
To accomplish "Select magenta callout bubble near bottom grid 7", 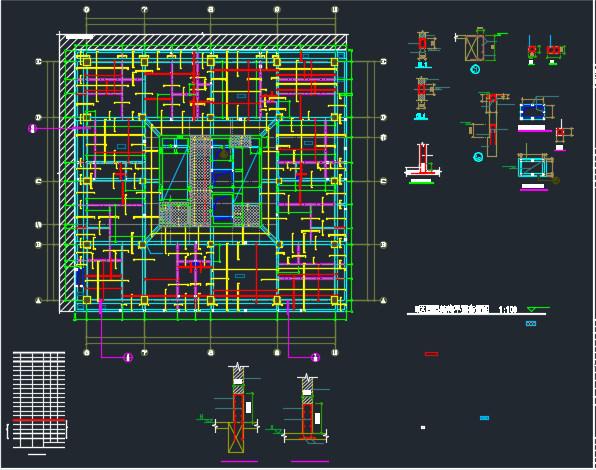I will pyautogui.click(x=128, y=358).
